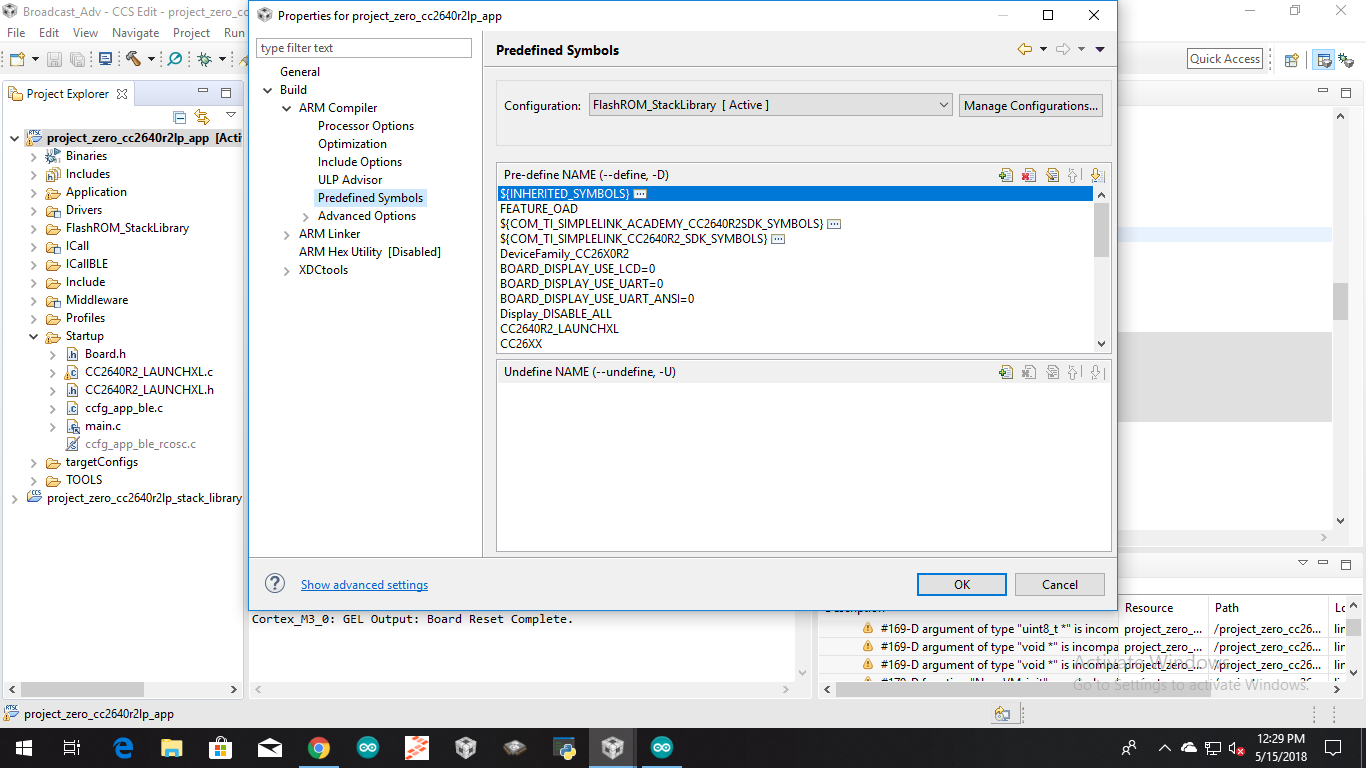The width and height of the screenshot is (1366, 768).
Task: Open Mail app from taskbar
Action: click(x=270, y=747)
